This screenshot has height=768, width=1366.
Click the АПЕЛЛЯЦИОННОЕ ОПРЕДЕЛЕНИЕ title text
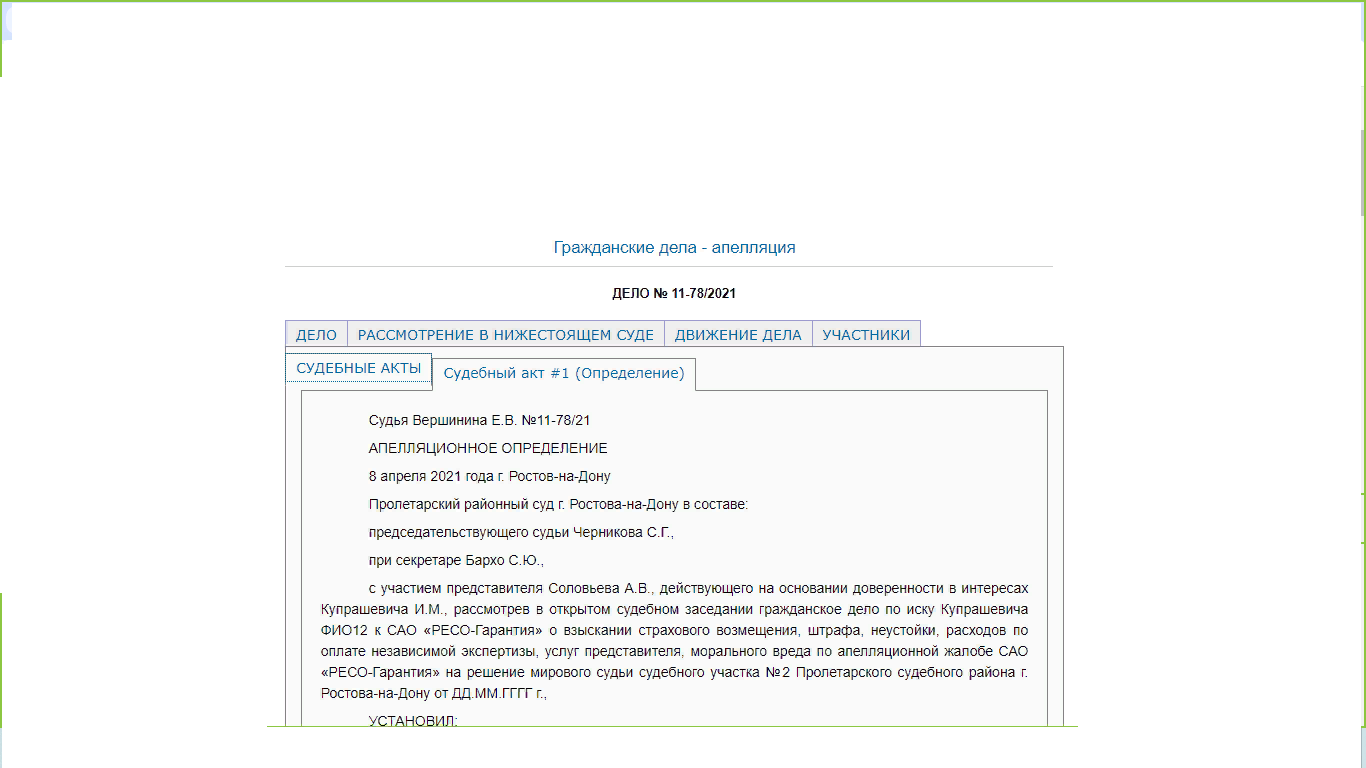click(488, 448)
